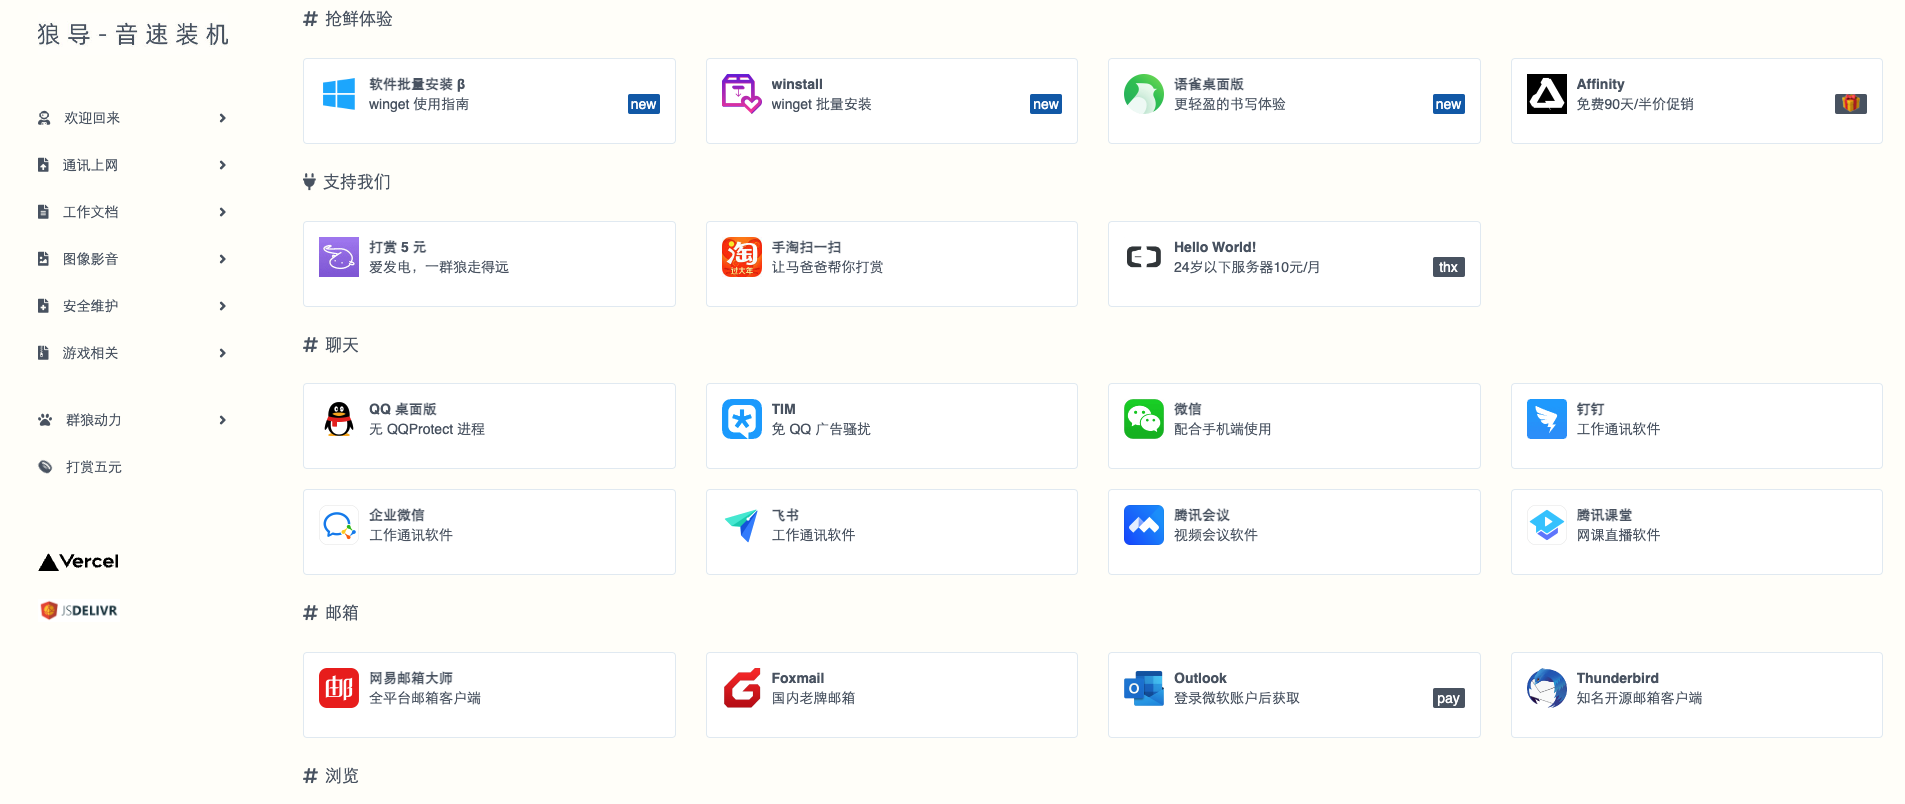
Task: Click the new badge on 软件批量安装 card
Action: coord(643,104)
